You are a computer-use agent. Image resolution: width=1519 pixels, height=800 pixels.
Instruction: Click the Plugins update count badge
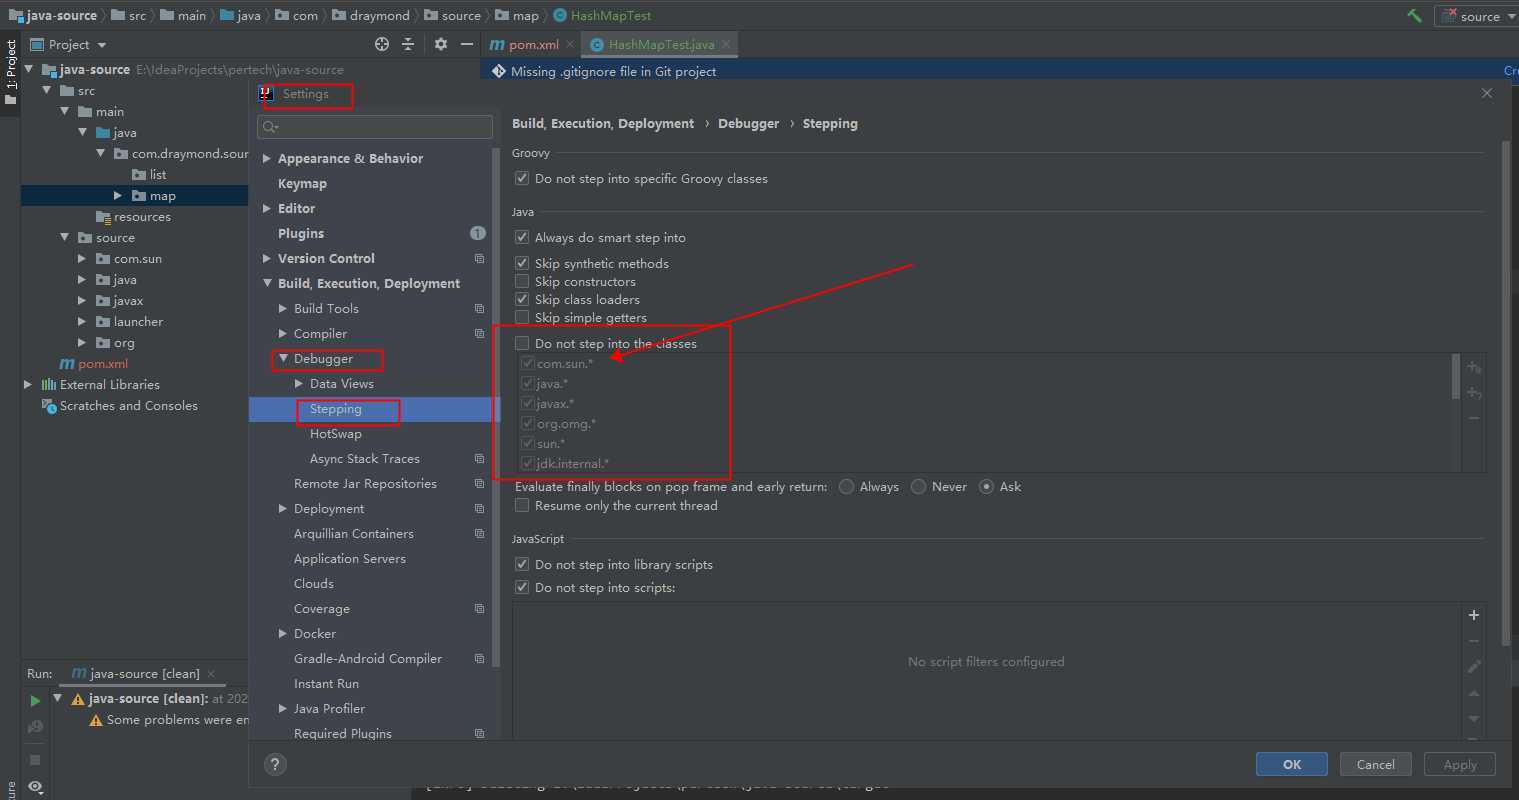[478, 233]
